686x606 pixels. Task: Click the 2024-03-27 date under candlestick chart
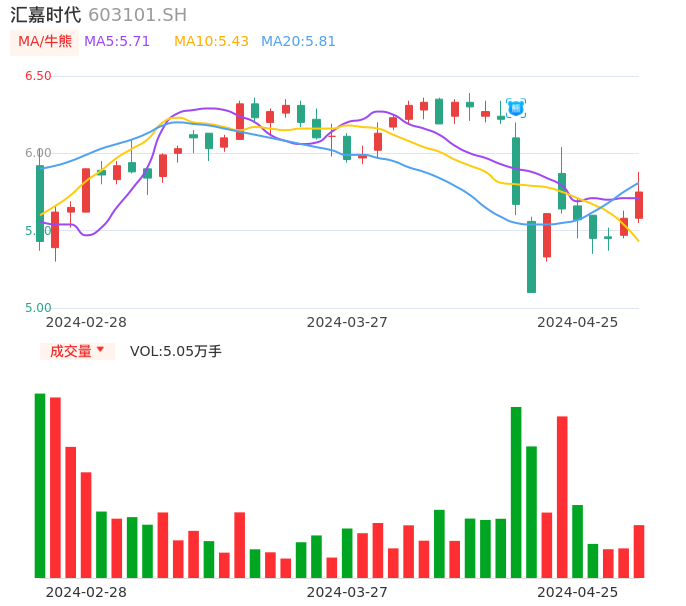coord(347,323)
